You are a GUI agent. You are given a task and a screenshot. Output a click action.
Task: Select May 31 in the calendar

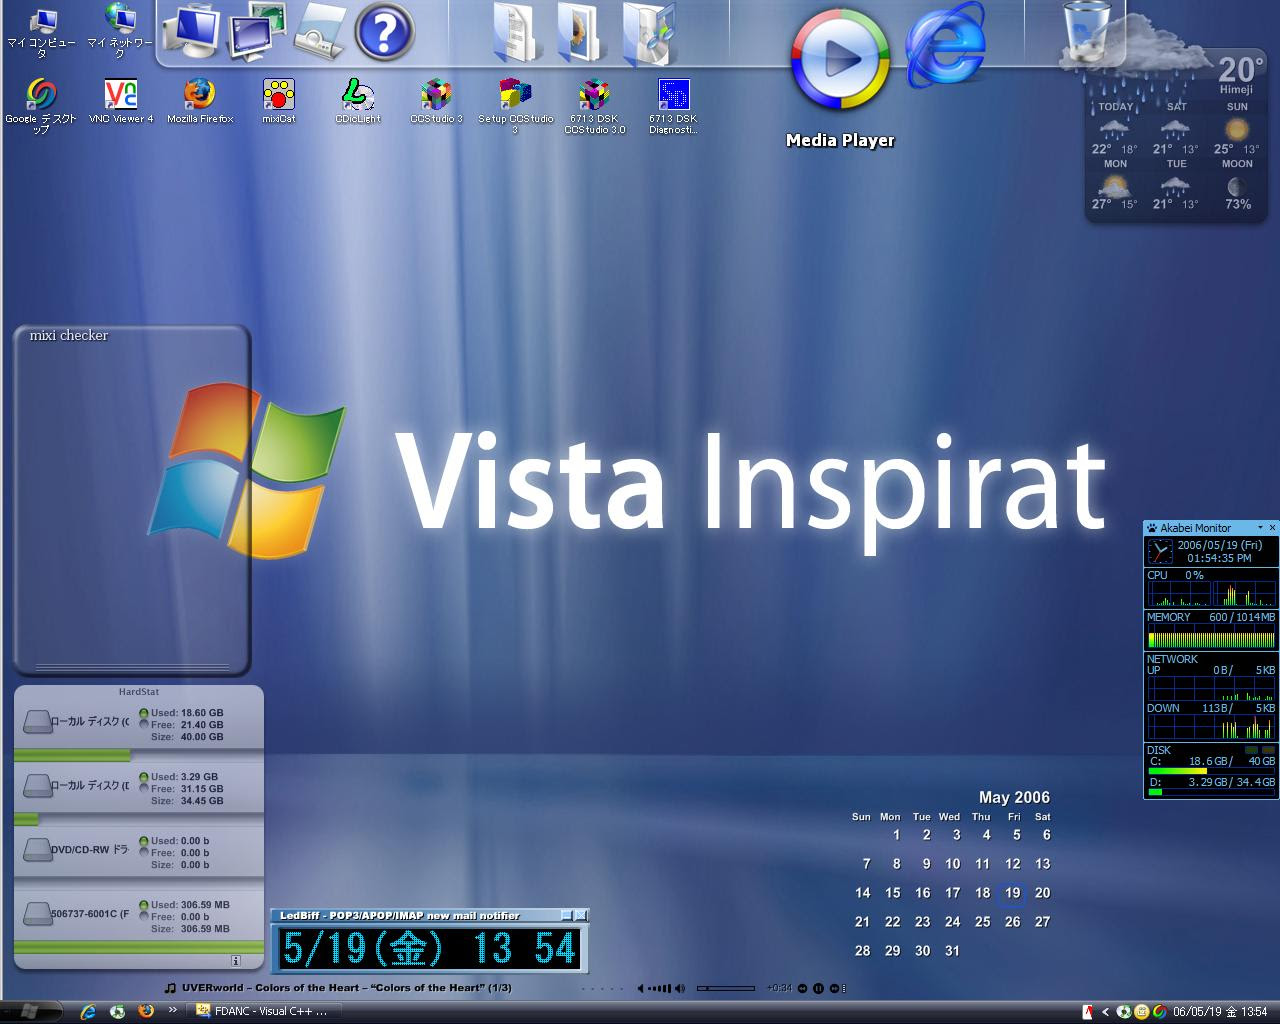click(952, 951)
